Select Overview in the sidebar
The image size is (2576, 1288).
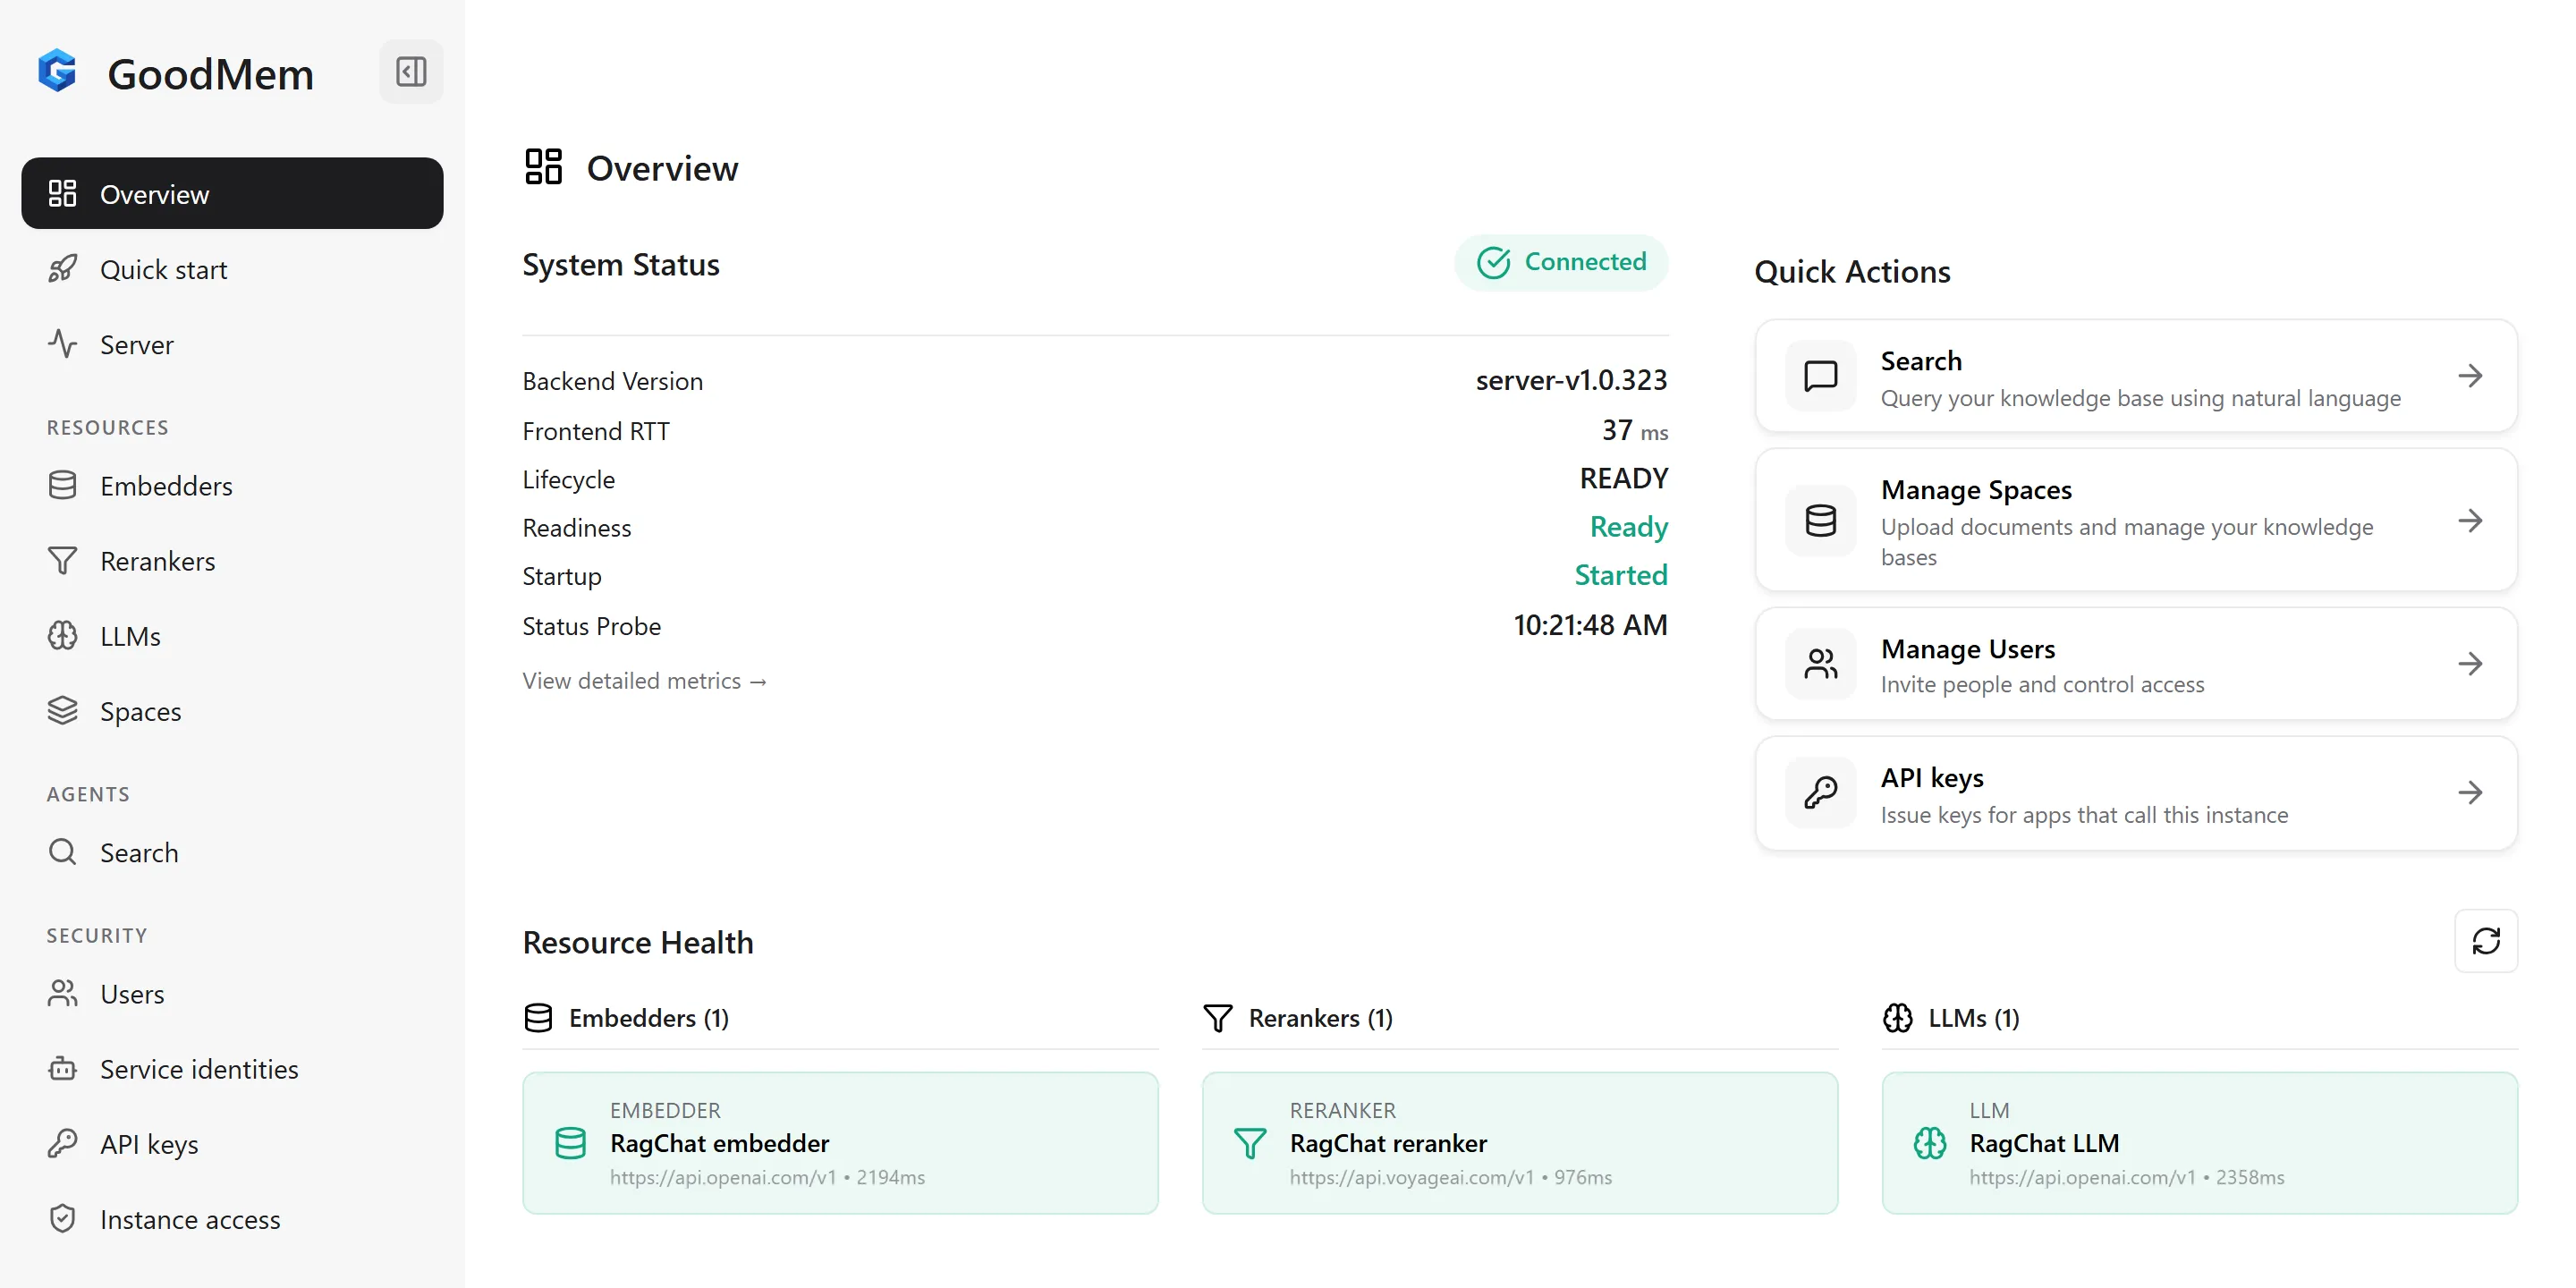pos(232,193)
